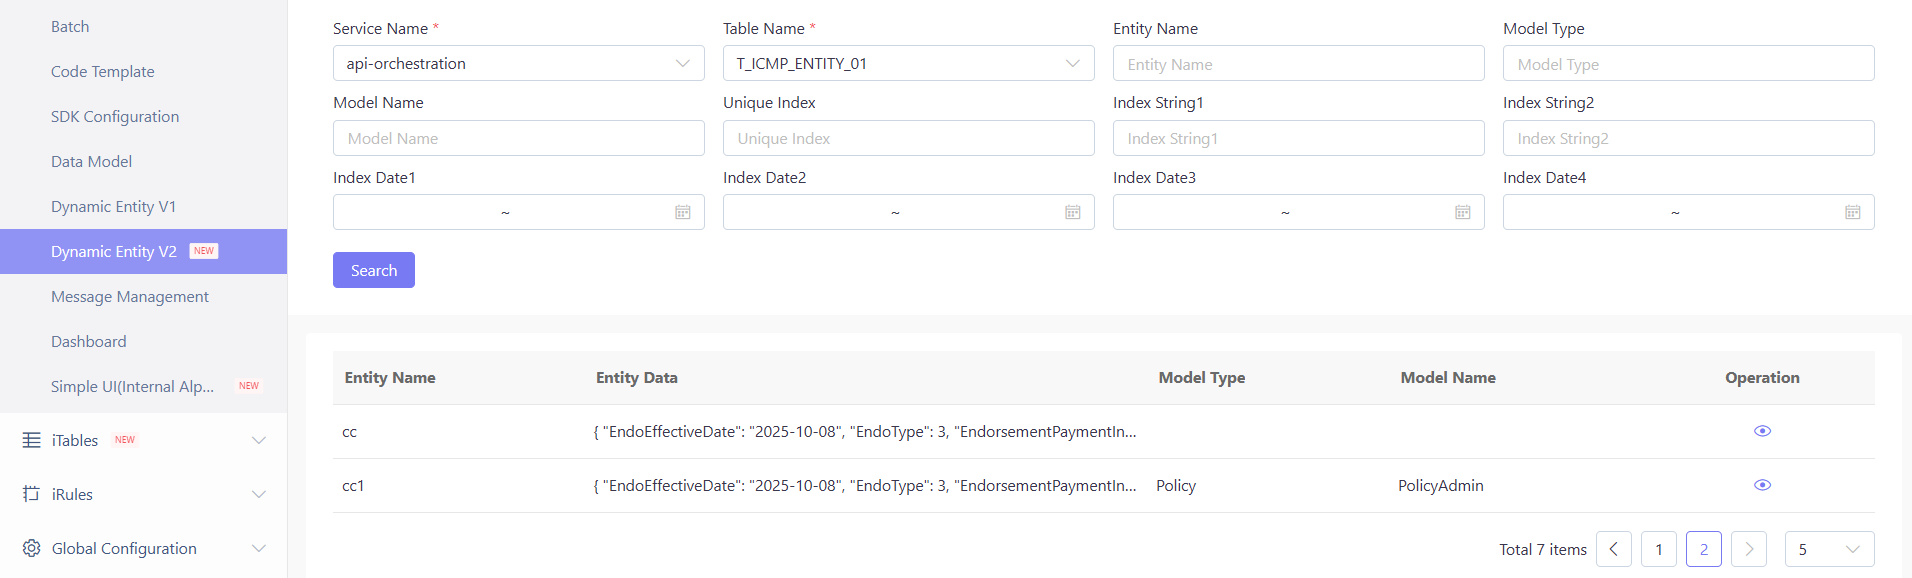
Task: Focus the Model Type input field
Action: click(x=1689, y=63)
